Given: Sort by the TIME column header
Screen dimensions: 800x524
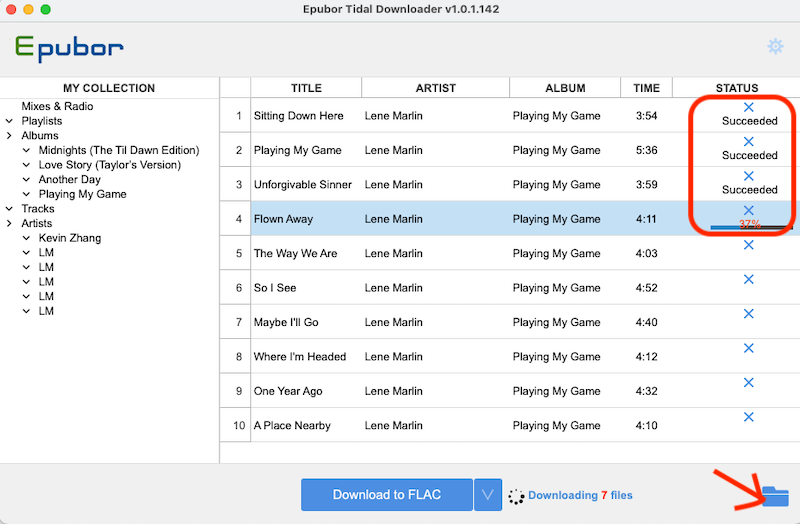Looking at the screenshot, I should [x=646, y=88].
